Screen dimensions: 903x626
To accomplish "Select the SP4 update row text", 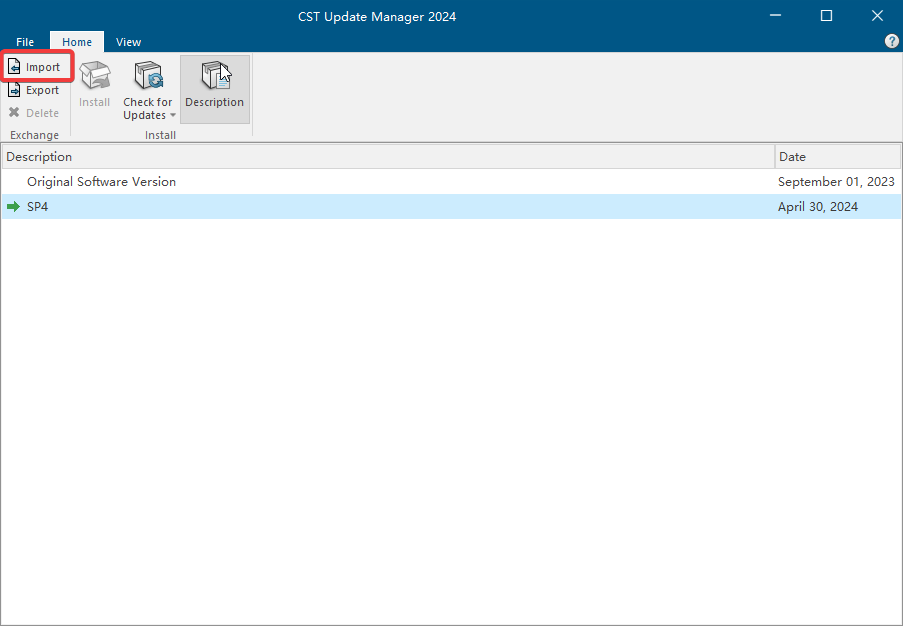I will pos(38,207).
